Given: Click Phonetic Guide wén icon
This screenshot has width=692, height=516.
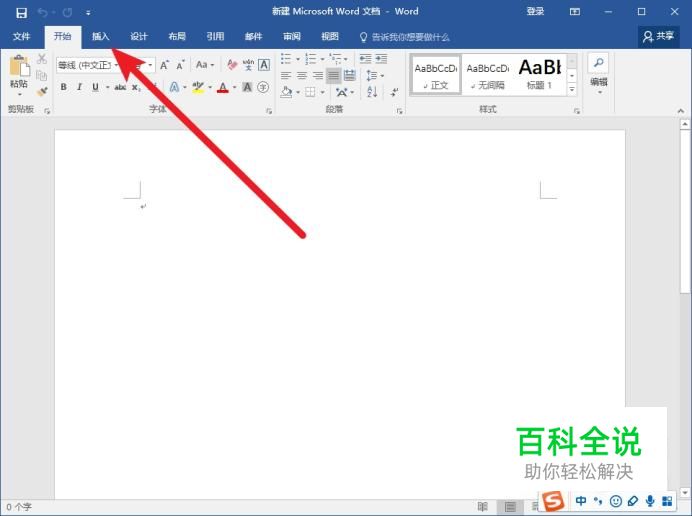Looking at the screenshot, I should pyautogui.click(x=248, y=65).
